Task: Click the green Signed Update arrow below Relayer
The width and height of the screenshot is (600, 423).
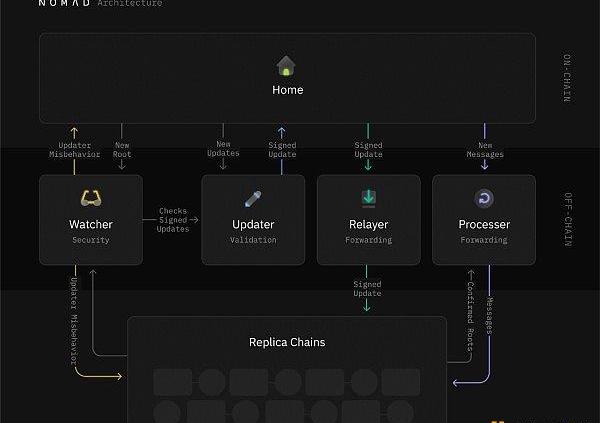Action: [367, 304]
